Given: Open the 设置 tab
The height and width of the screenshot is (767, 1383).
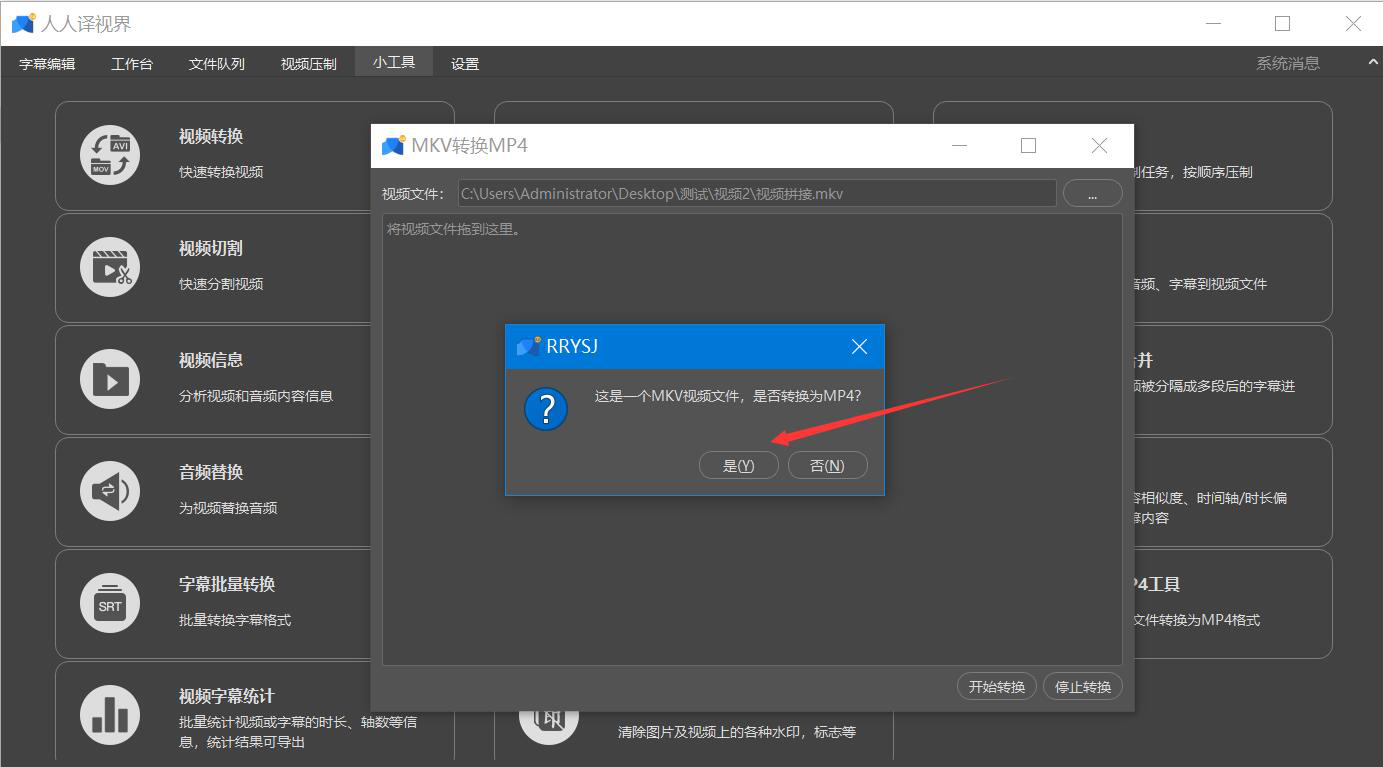Looking at the screenshot, I should coord(464,61).
